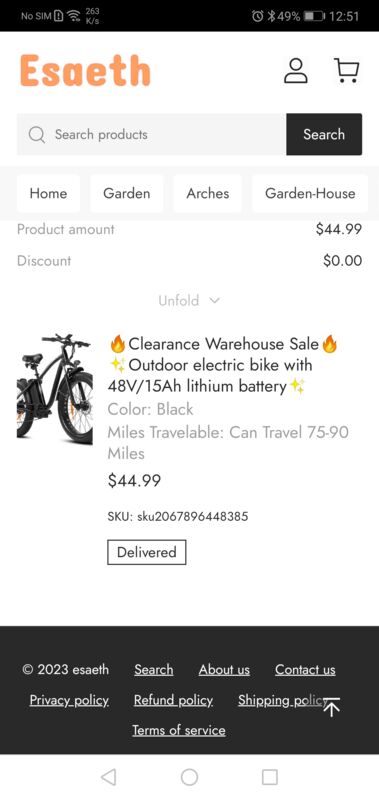Viewport: 379px width, 800px height.
Task: Tap Android home circle button
Action: point(189,777)
